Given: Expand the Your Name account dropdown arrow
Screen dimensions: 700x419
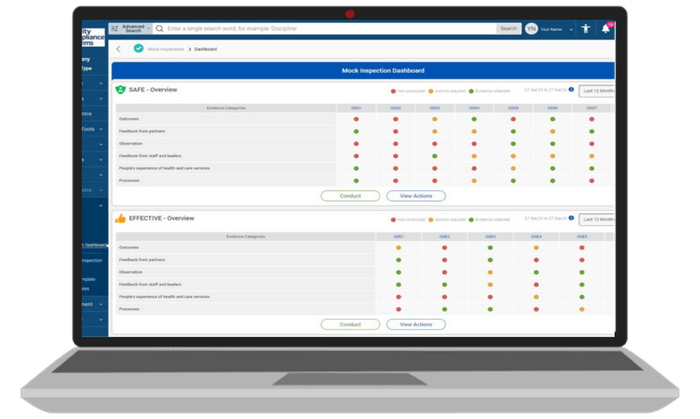Looking at the screenshot, I should click(569, 29).
